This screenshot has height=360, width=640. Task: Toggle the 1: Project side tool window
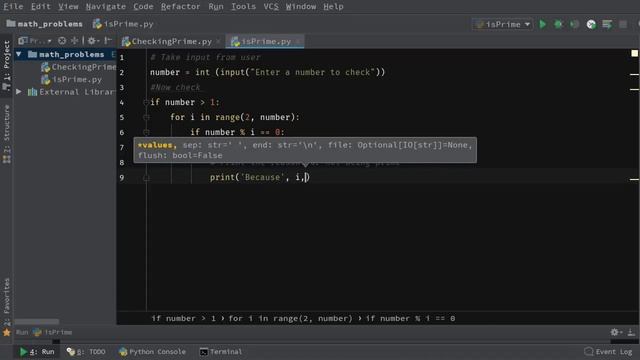[x=7, y=65]
